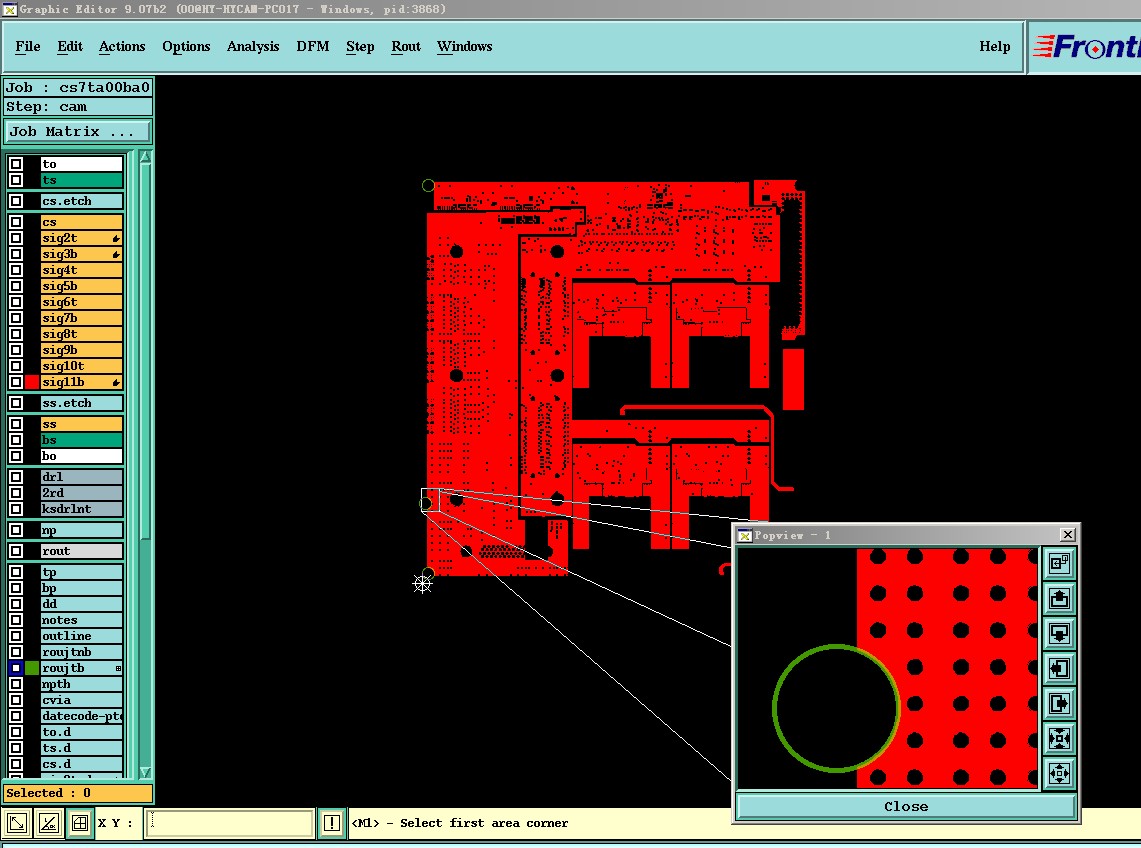Open the Options menu
The width and height of the screenshot is (1141, 848).
(186, 47)
